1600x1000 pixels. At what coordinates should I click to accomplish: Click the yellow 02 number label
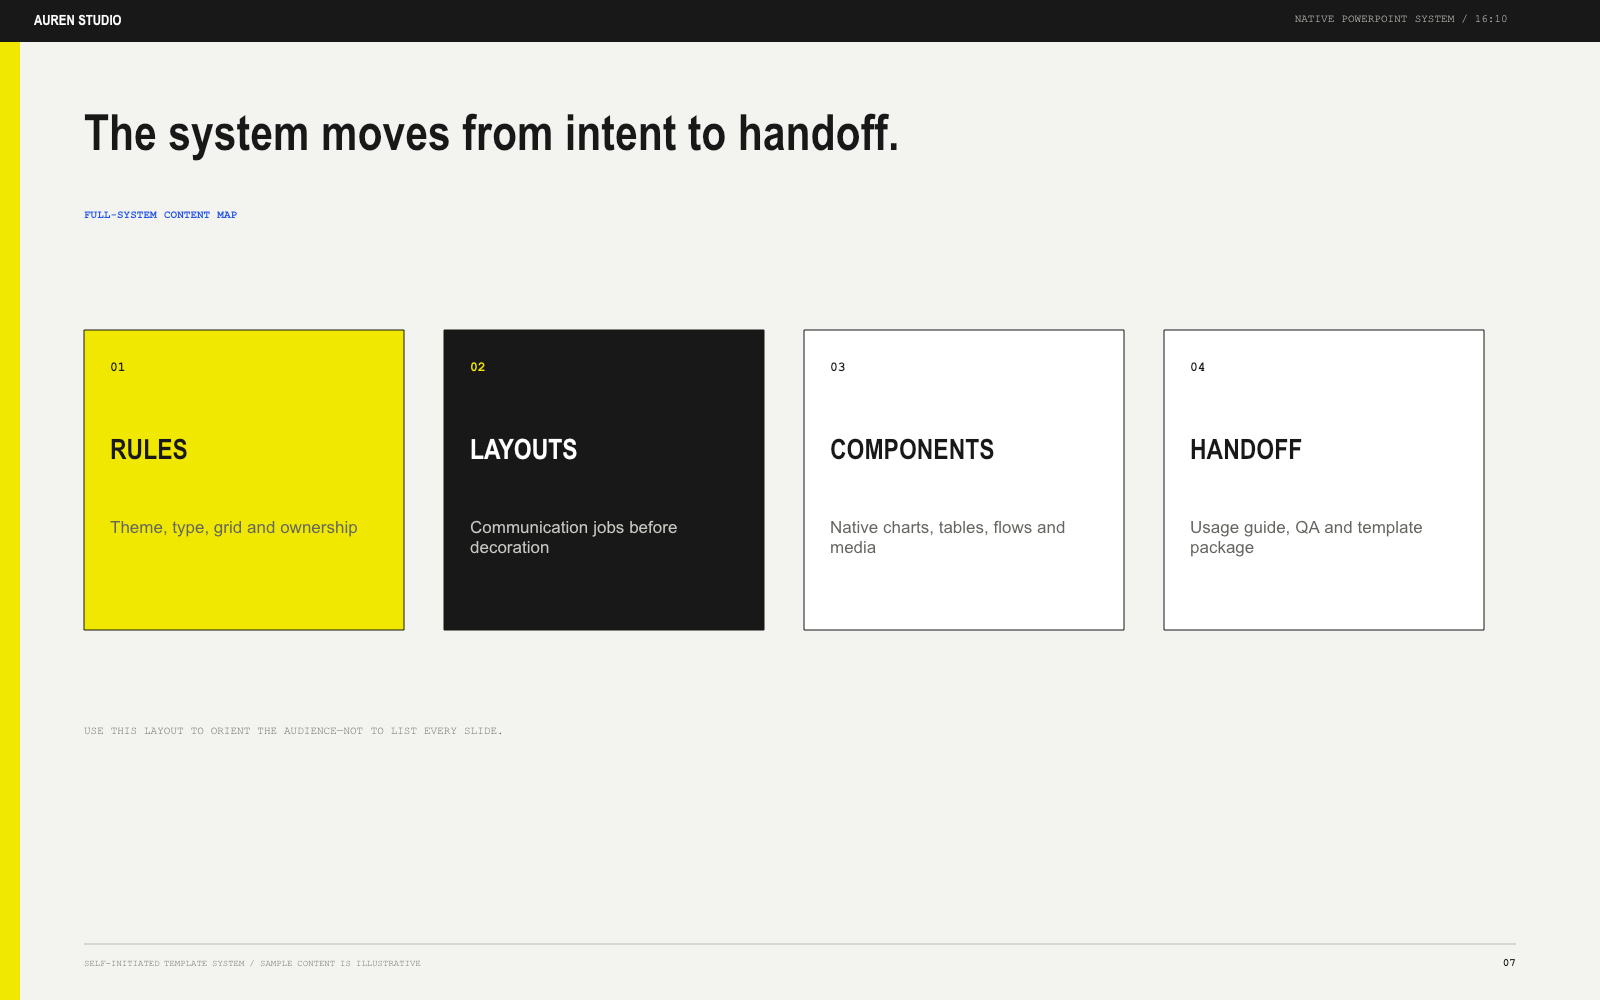[478, 367]
